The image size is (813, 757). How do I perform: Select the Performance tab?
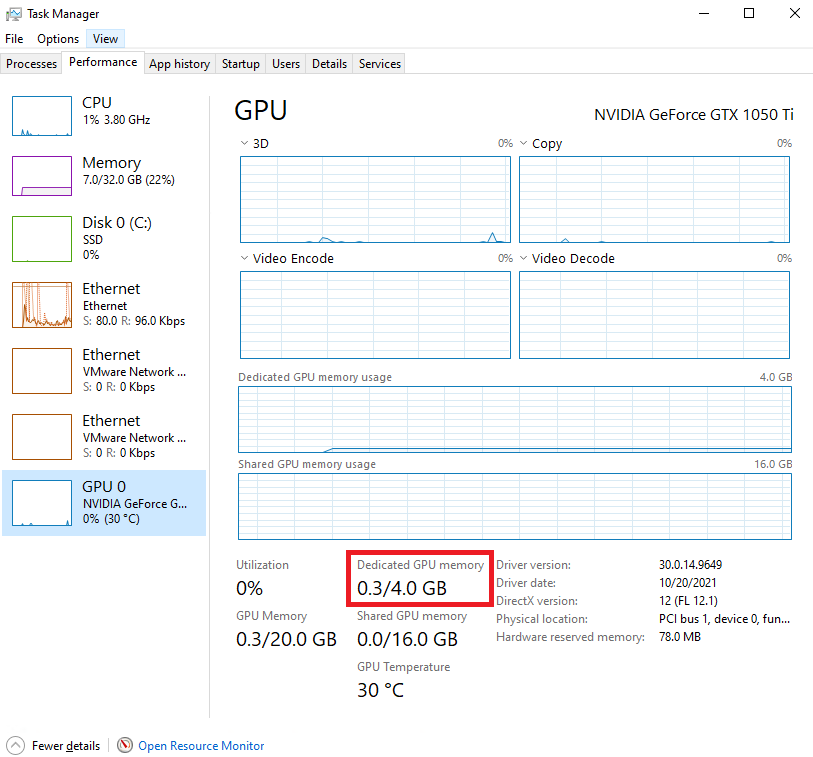pos(103,62)
